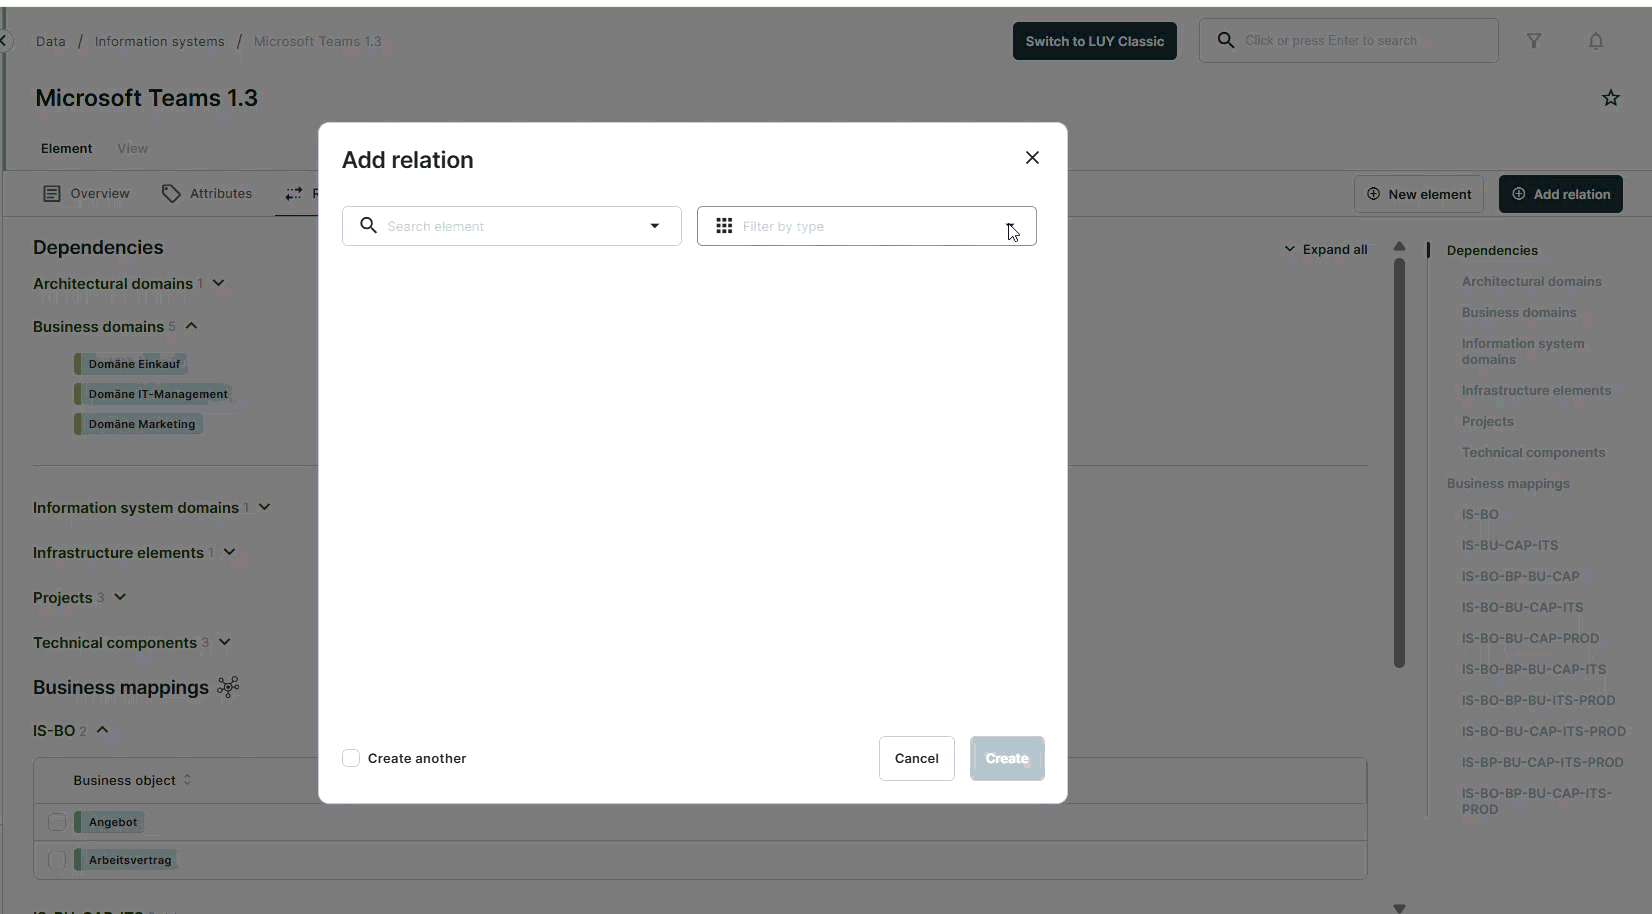Click Switch to LUY Classic button
Image resolution: width=1652 pixels, height=914 pixels.
tap(1094, 41)
